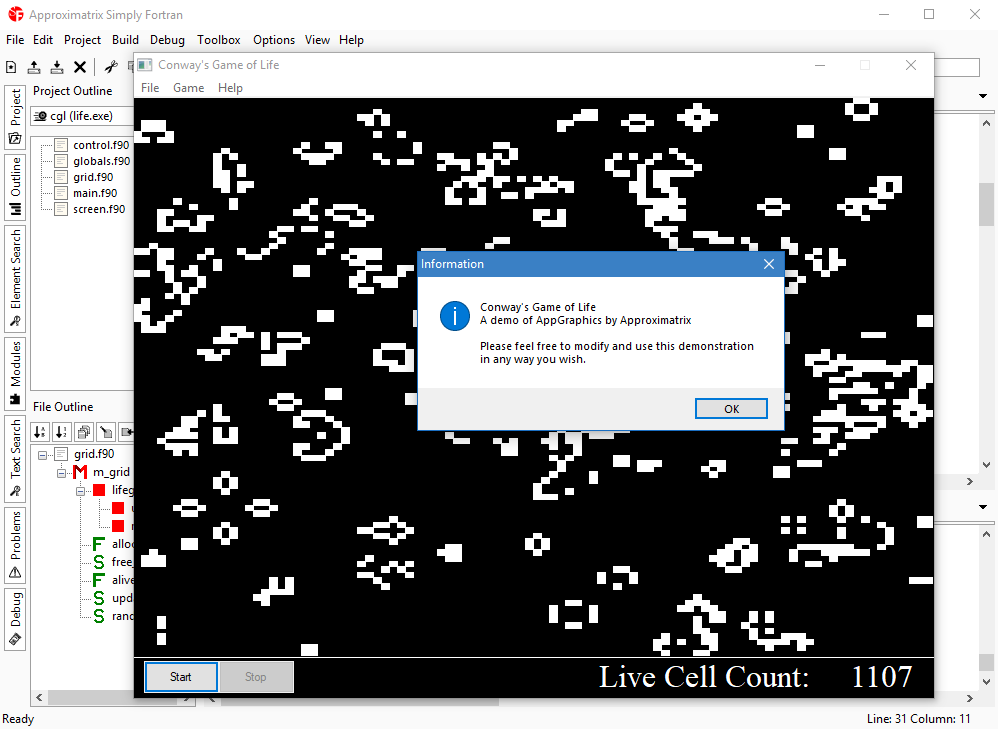Close the Information dialog with its X
998x729 pixels.
coord(769,264)
